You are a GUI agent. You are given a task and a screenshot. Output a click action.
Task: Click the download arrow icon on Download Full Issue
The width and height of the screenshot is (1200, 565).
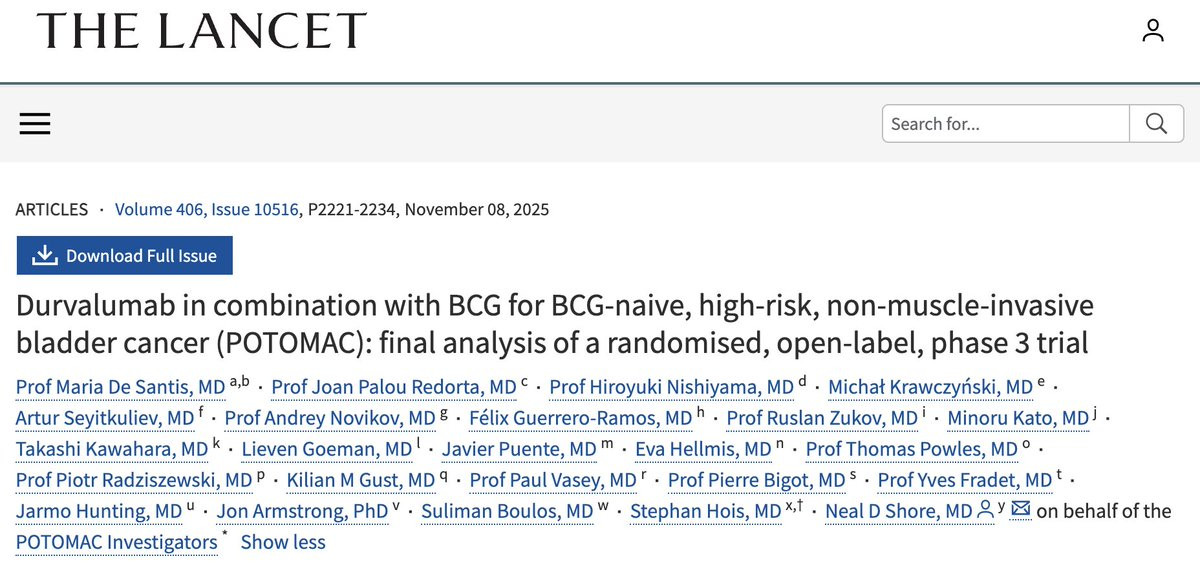tap(44, 256)
